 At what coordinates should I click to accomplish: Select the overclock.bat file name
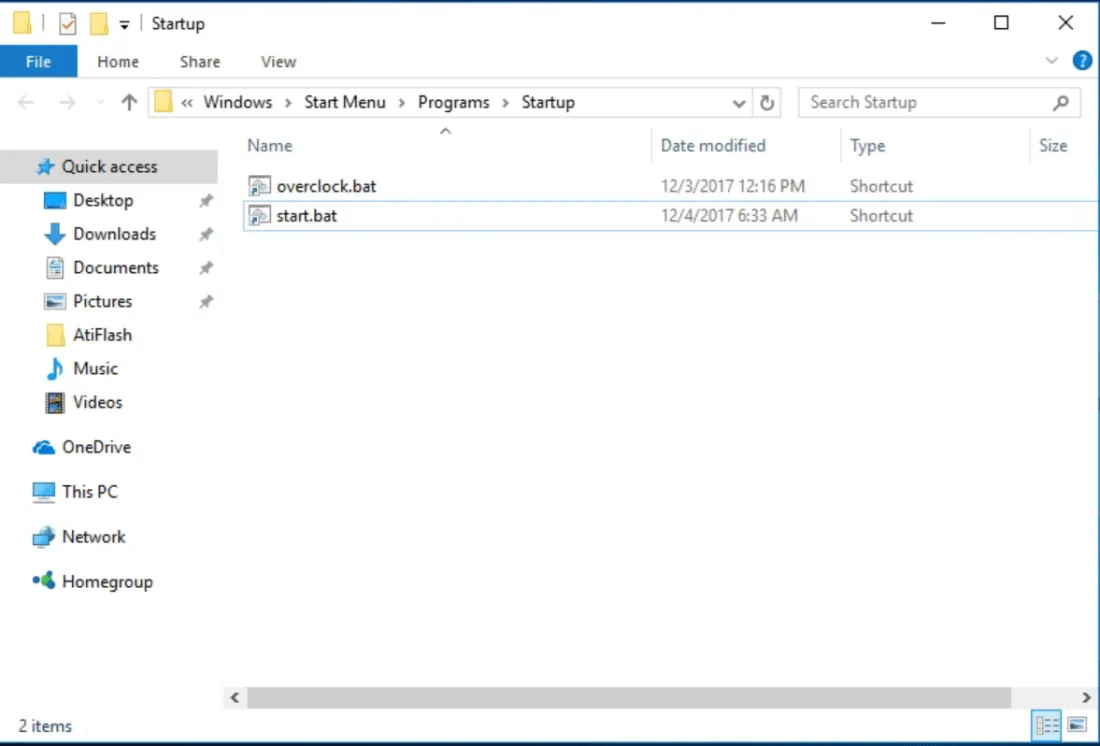coord(326,186)
